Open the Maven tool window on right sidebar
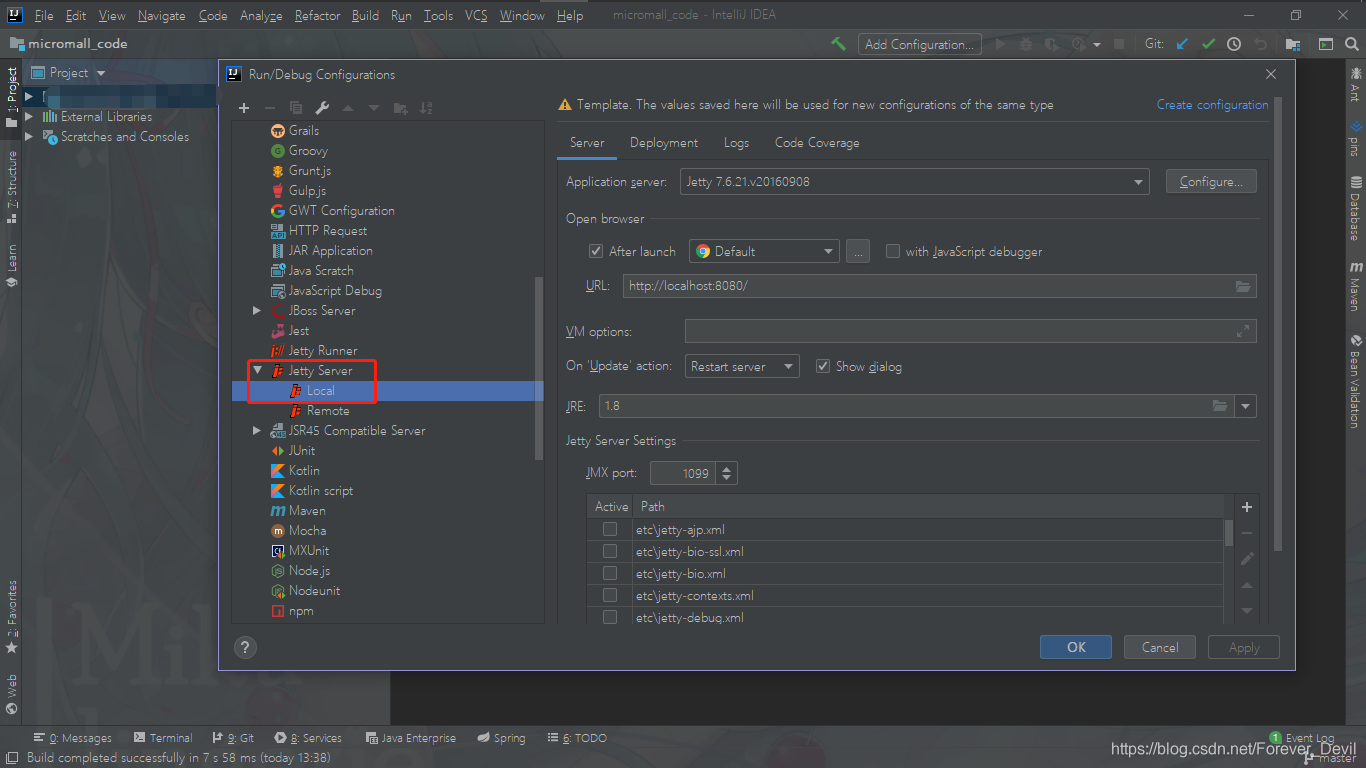This screenshot has height=768, width=1366. [1356, 286]
